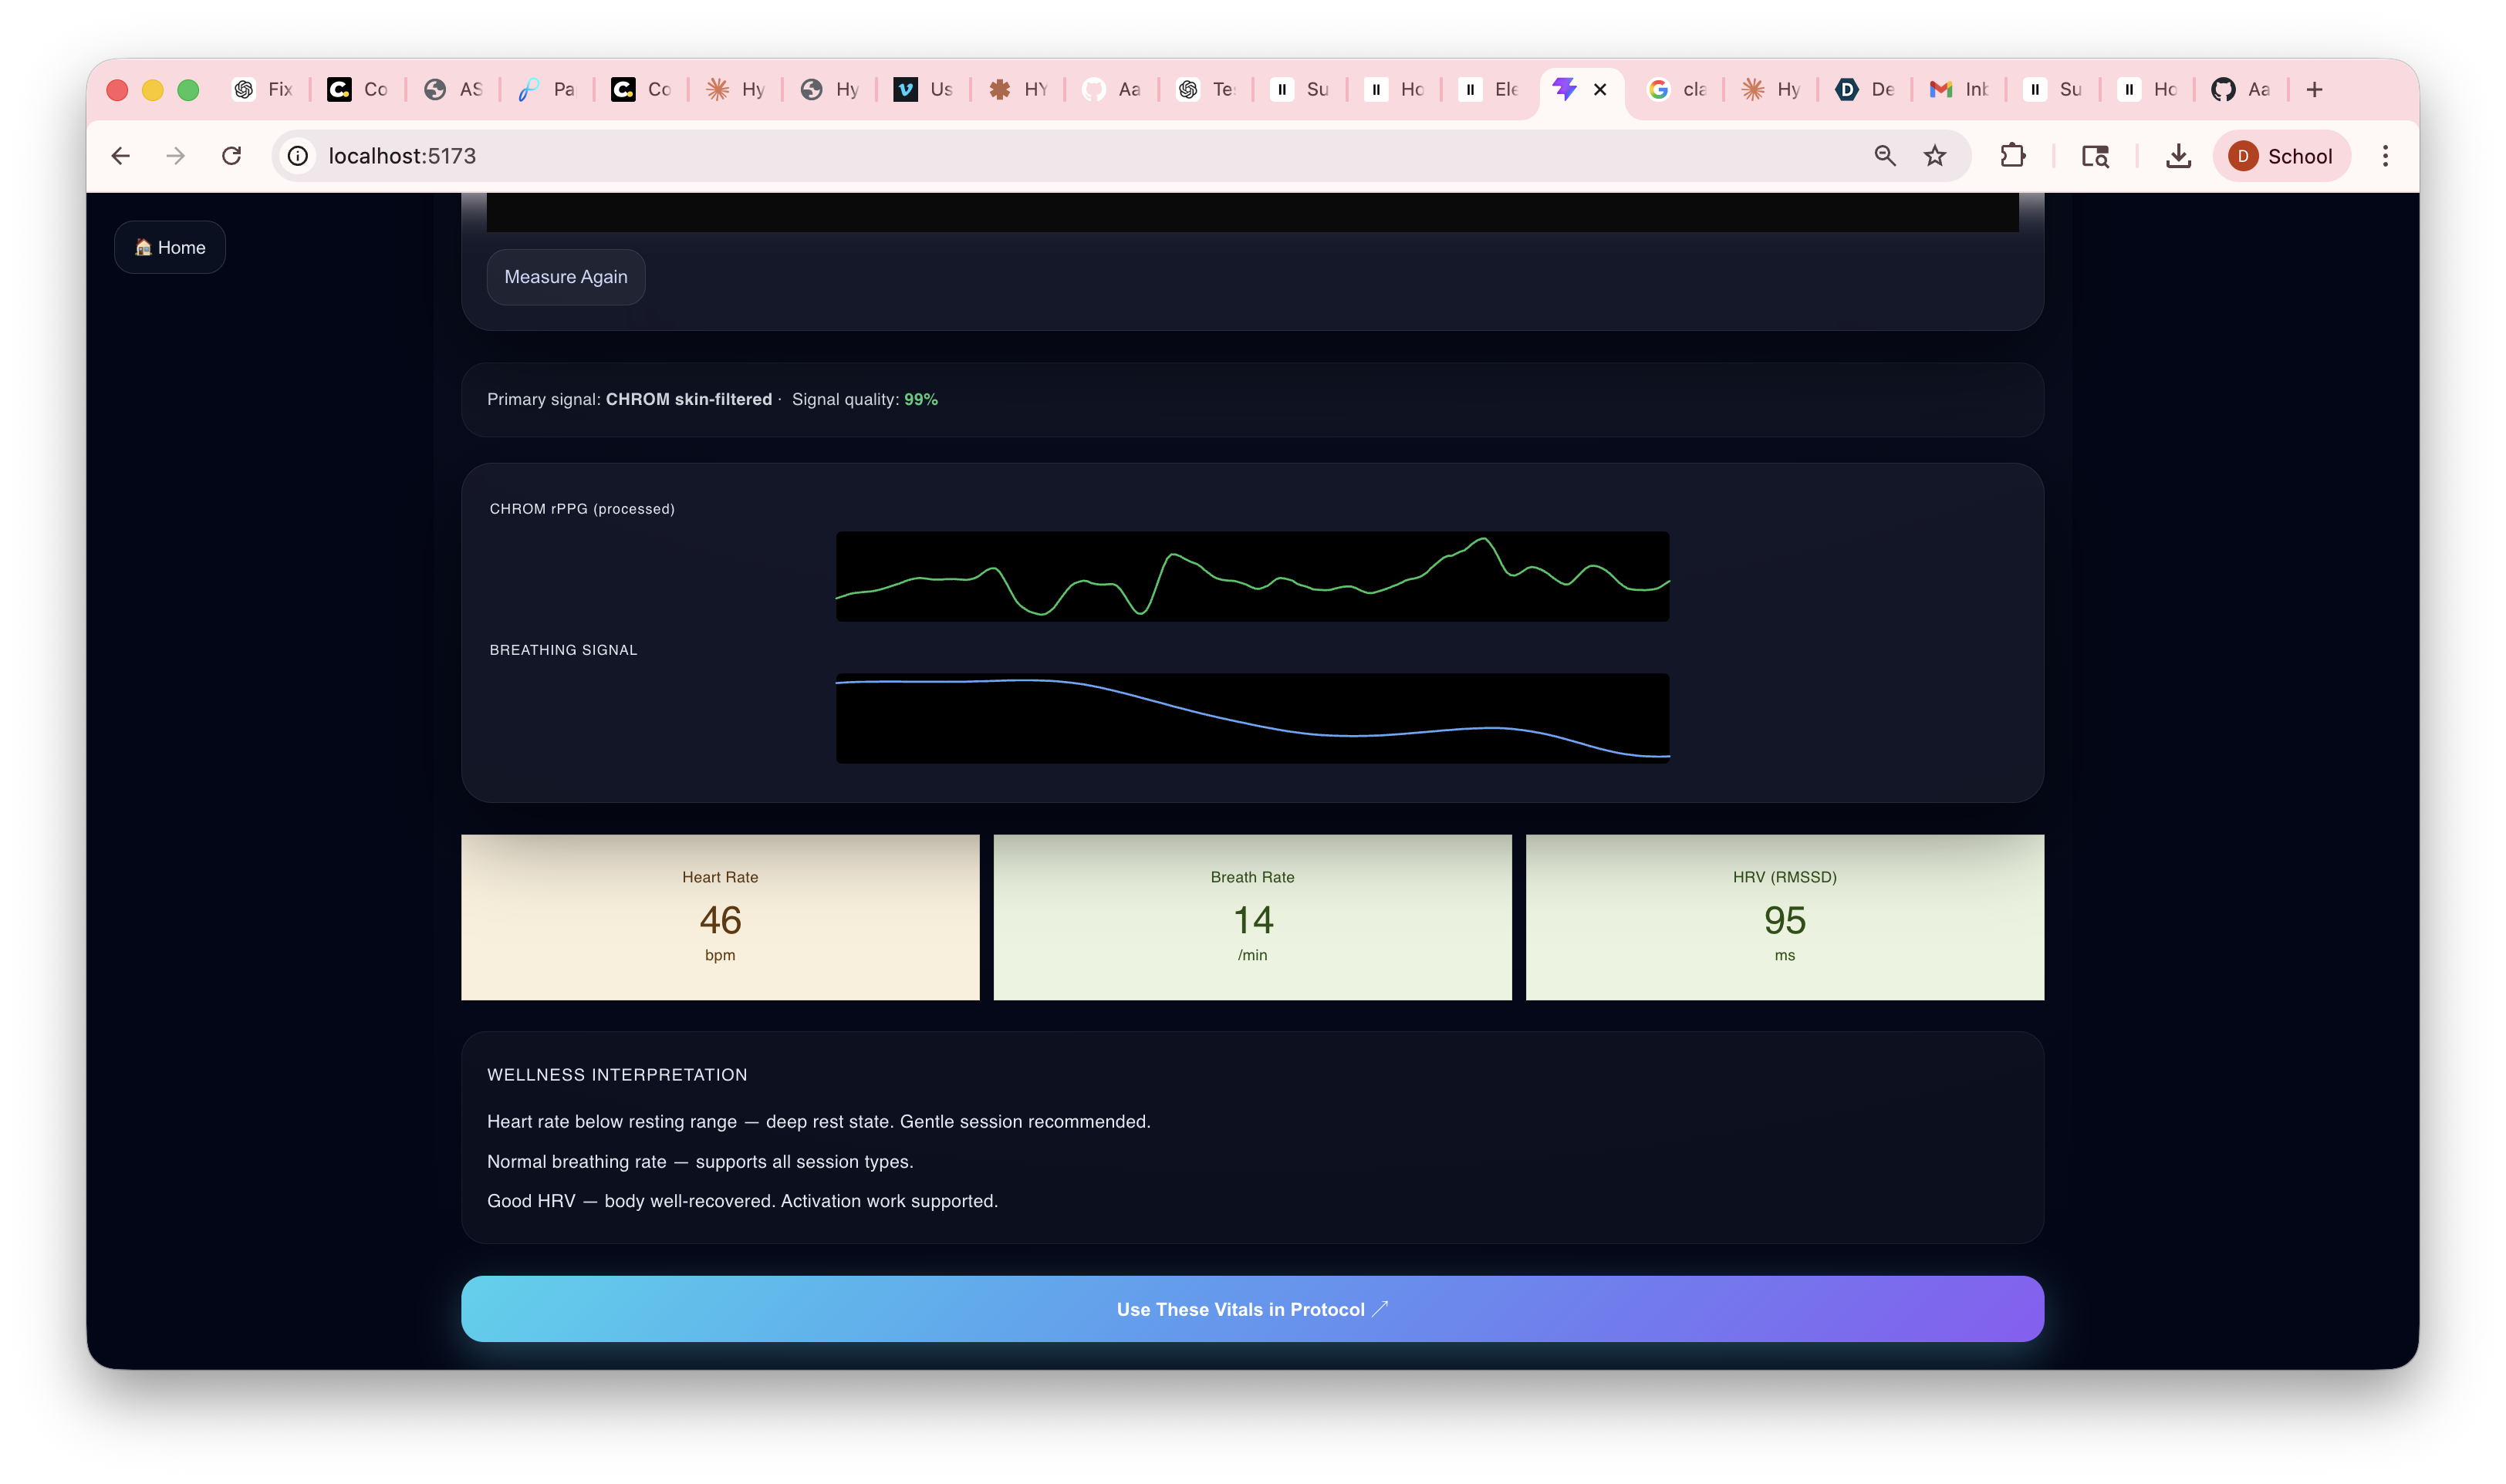Open Chrome three-dot menu
Screen dimensions: 2506x1484
pos(2385,156)
